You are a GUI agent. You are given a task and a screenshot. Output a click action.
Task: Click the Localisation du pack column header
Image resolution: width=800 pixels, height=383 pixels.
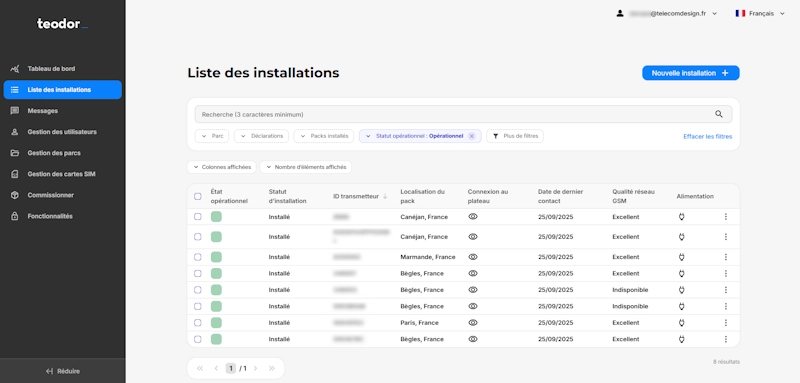422,196
